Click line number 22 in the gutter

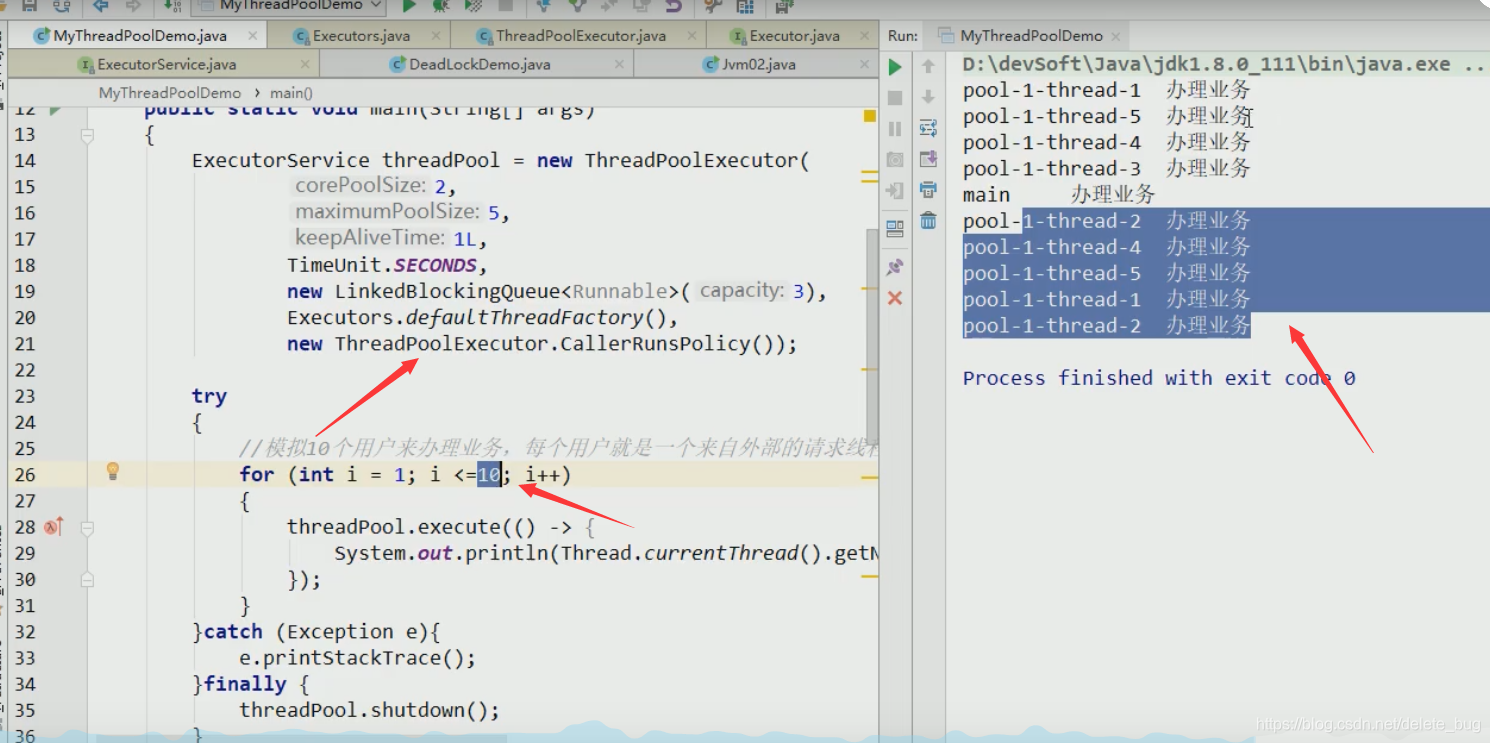coord(25,370)
